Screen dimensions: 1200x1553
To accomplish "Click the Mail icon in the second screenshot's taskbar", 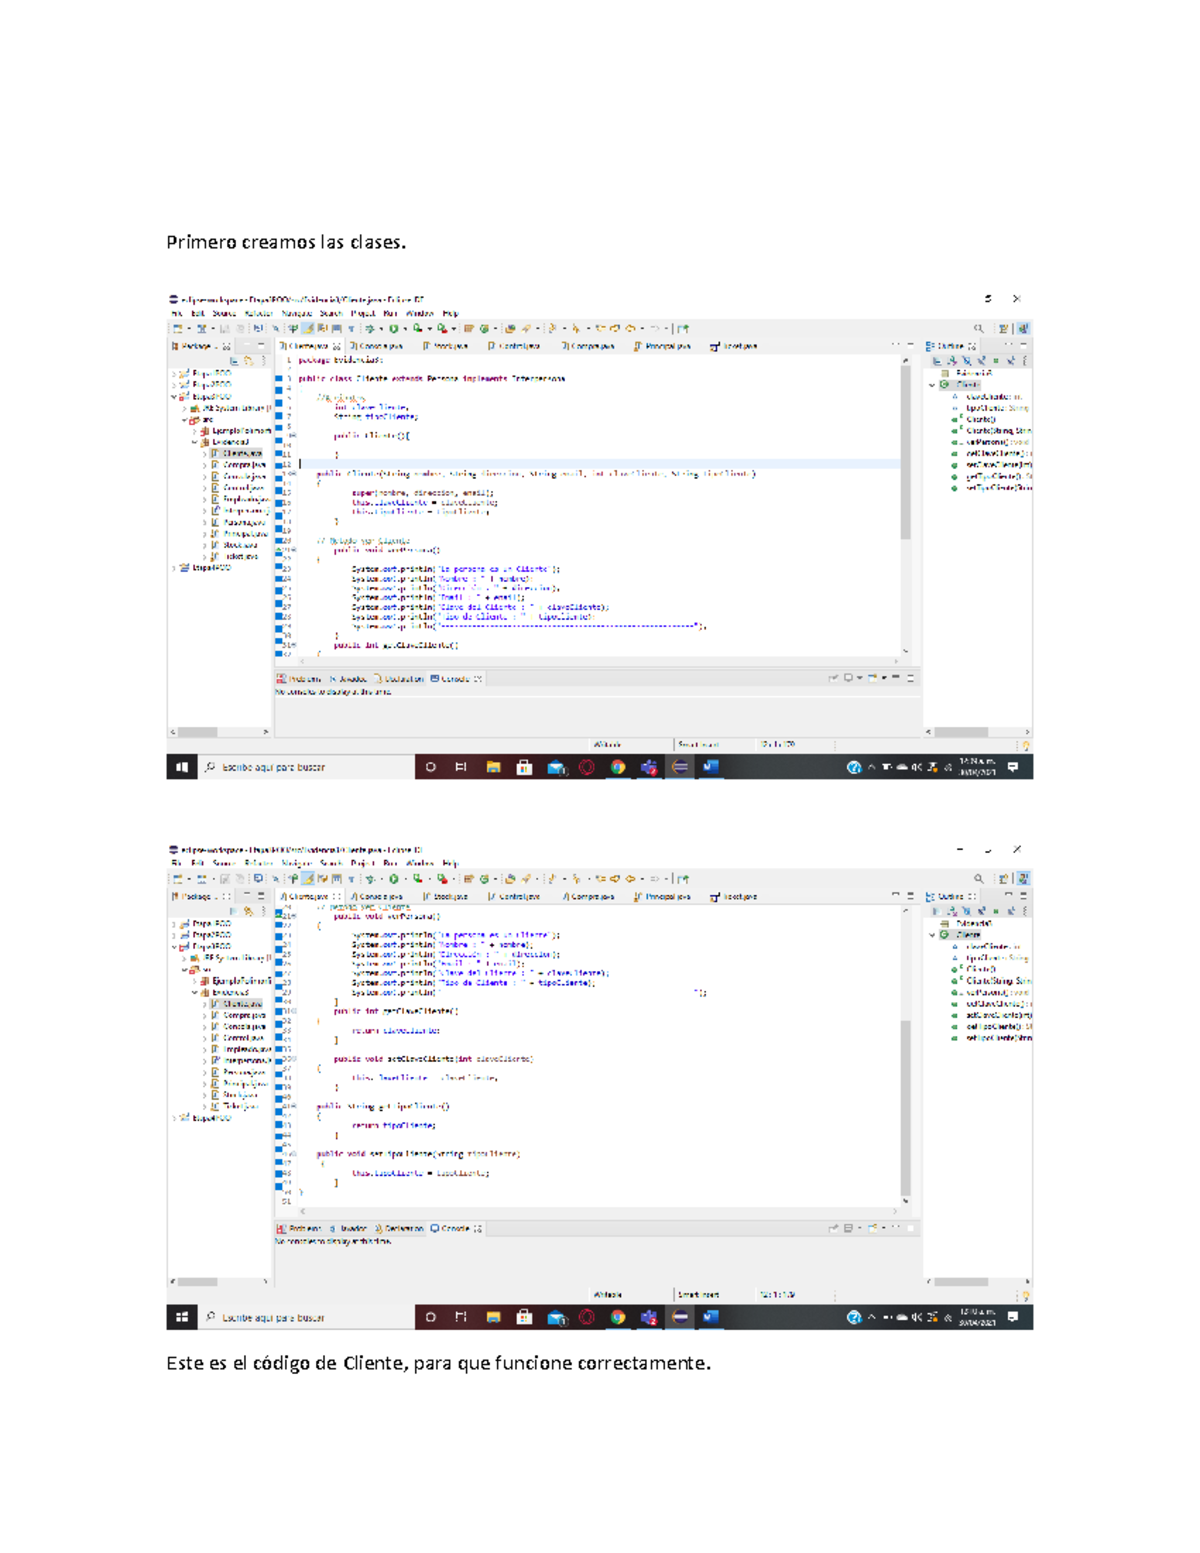I will click(556, 1317).
